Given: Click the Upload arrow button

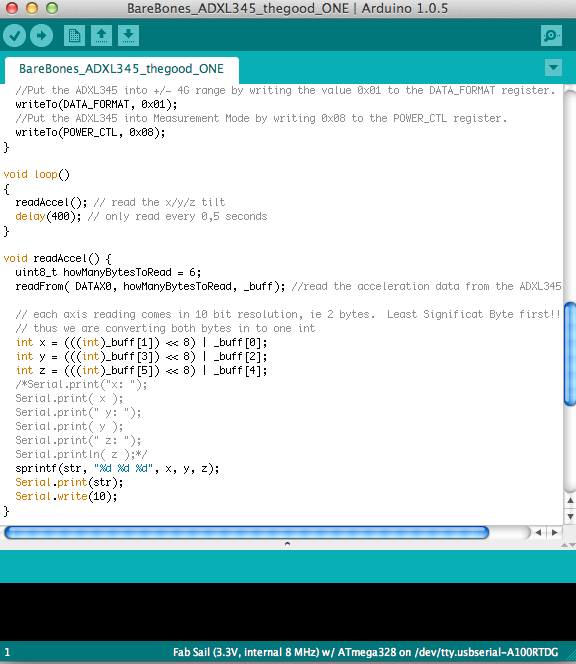Looking at the screenshot, I should point(41,36).
